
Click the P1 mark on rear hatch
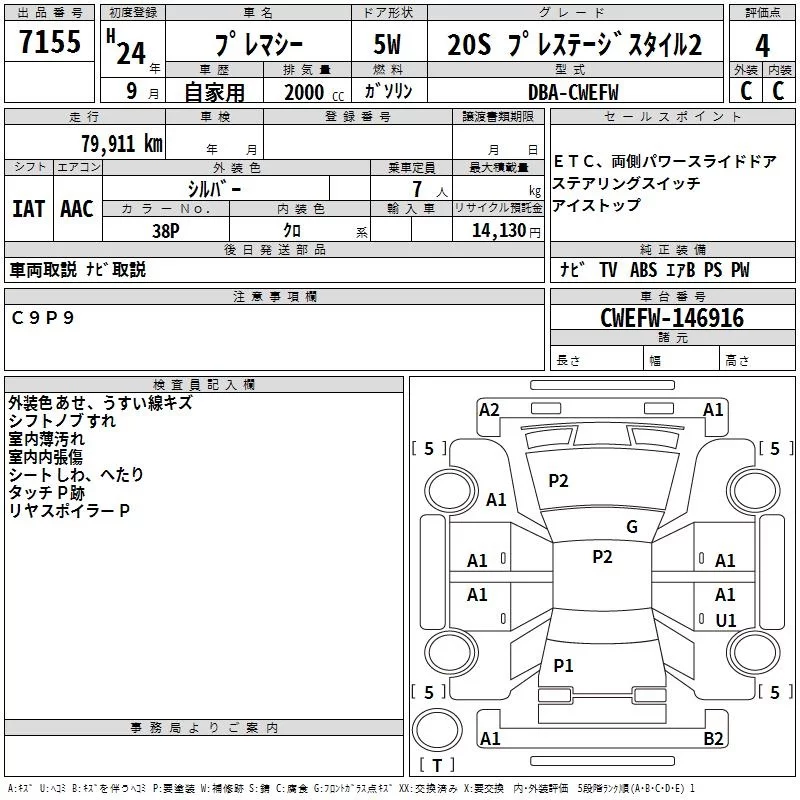(563, 665)
